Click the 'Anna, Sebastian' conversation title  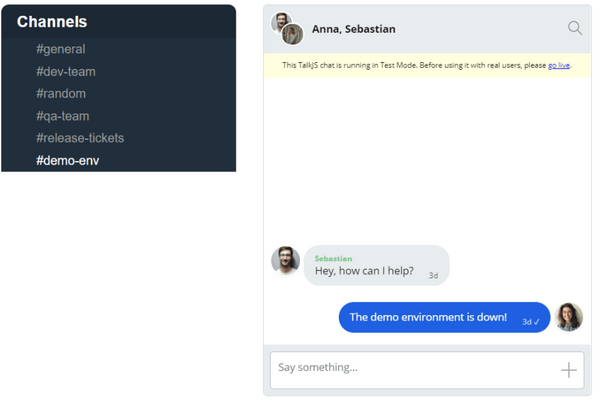tap(354, 29)
